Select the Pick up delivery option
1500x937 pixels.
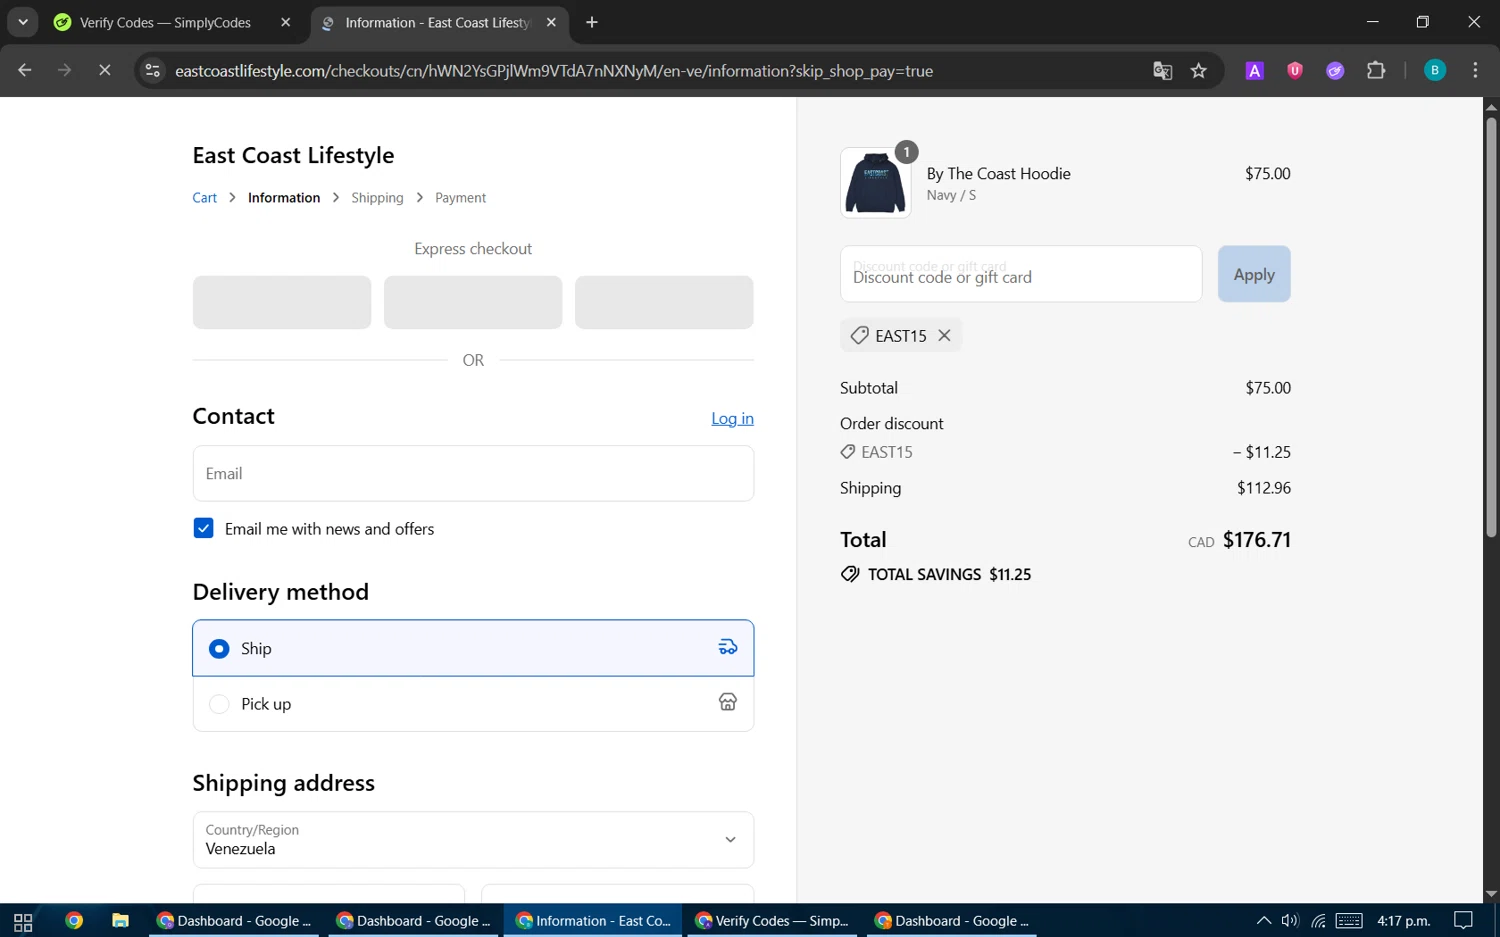pyautogui.click(x=473, y=704)
